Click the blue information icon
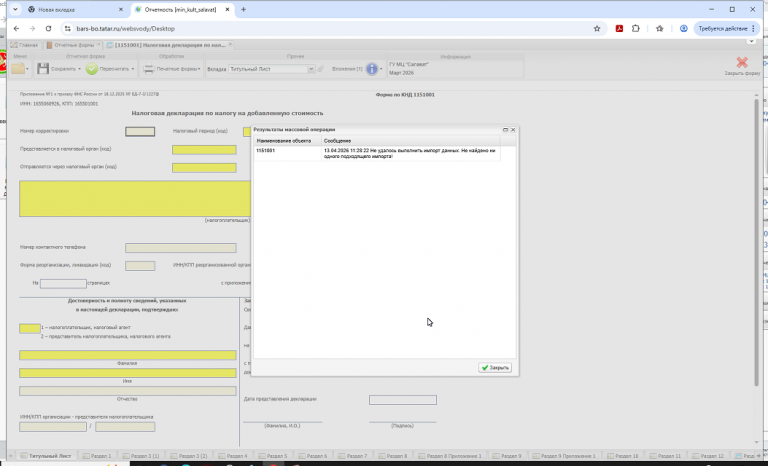Viewport: 768px width, 466px height. (x=372, y=69)
